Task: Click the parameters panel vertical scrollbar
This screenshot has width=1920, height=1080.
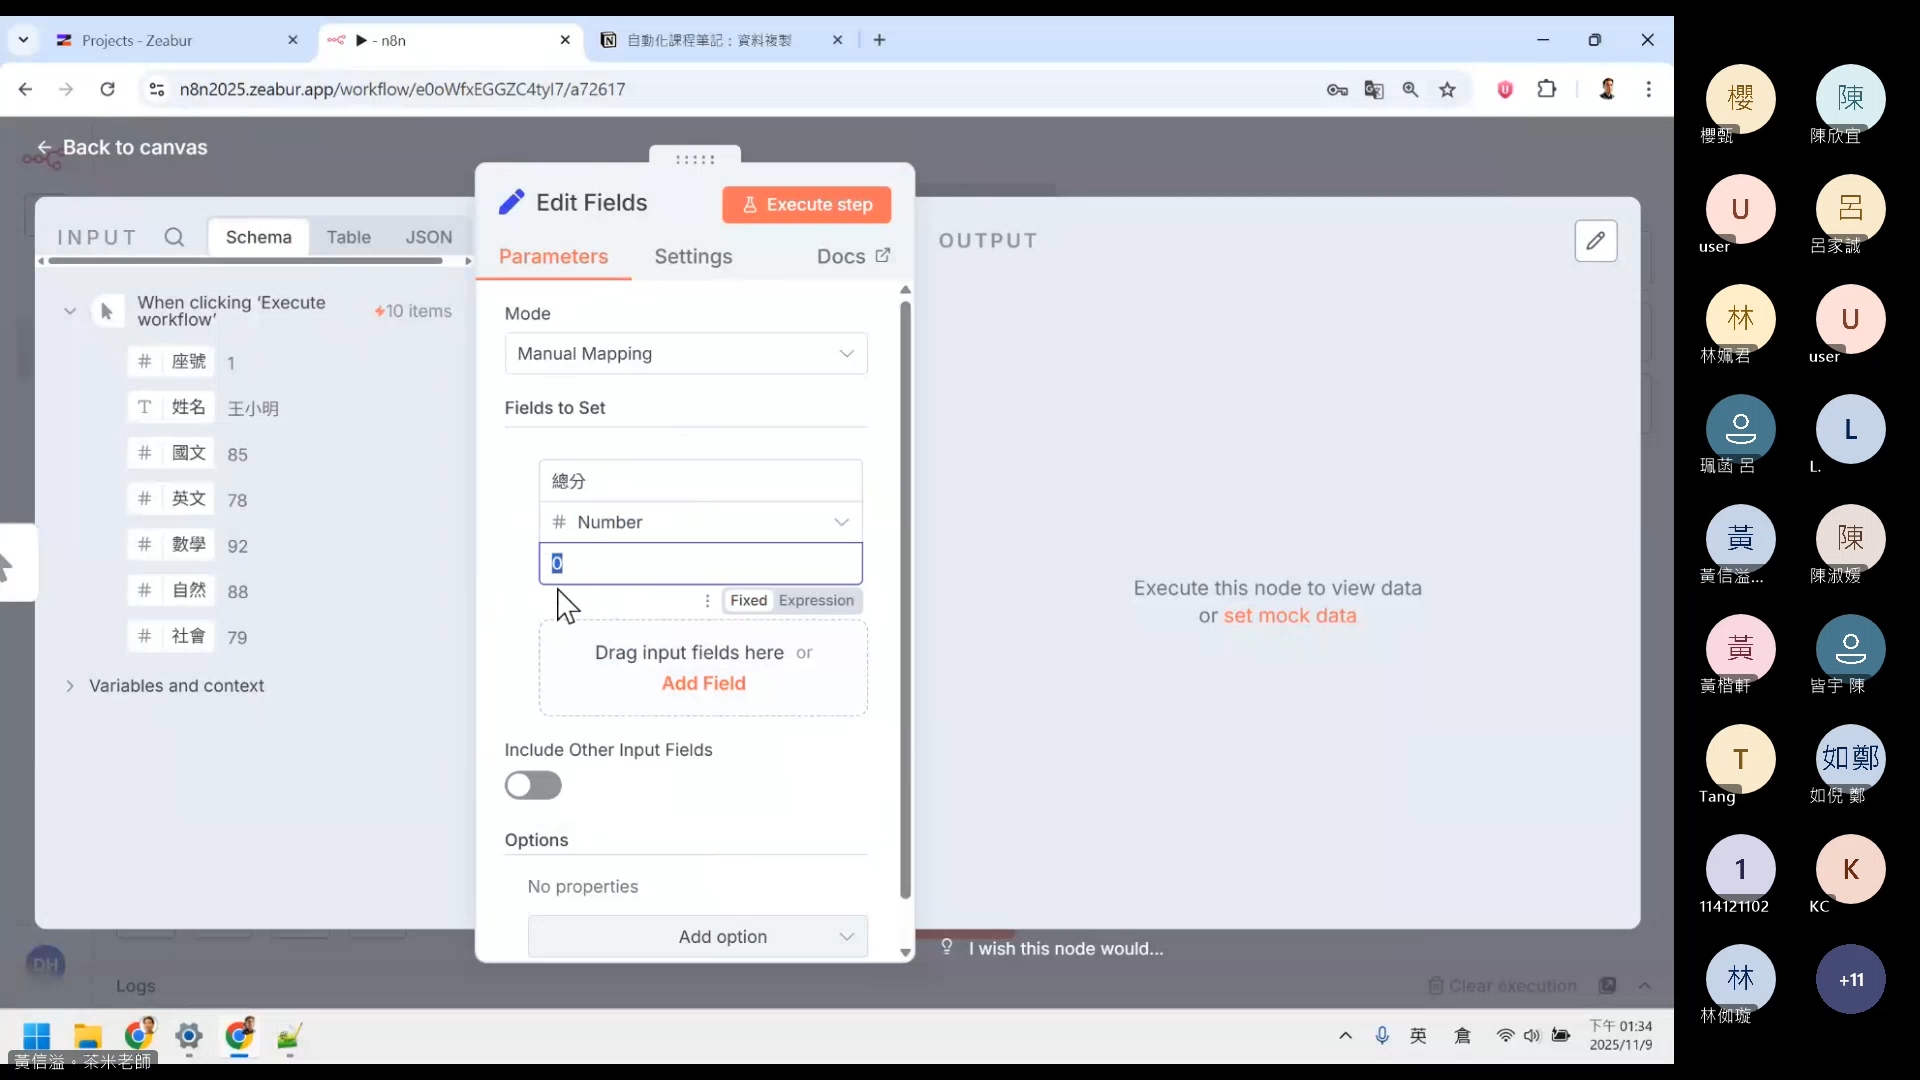Action: (x=905, y=600)
